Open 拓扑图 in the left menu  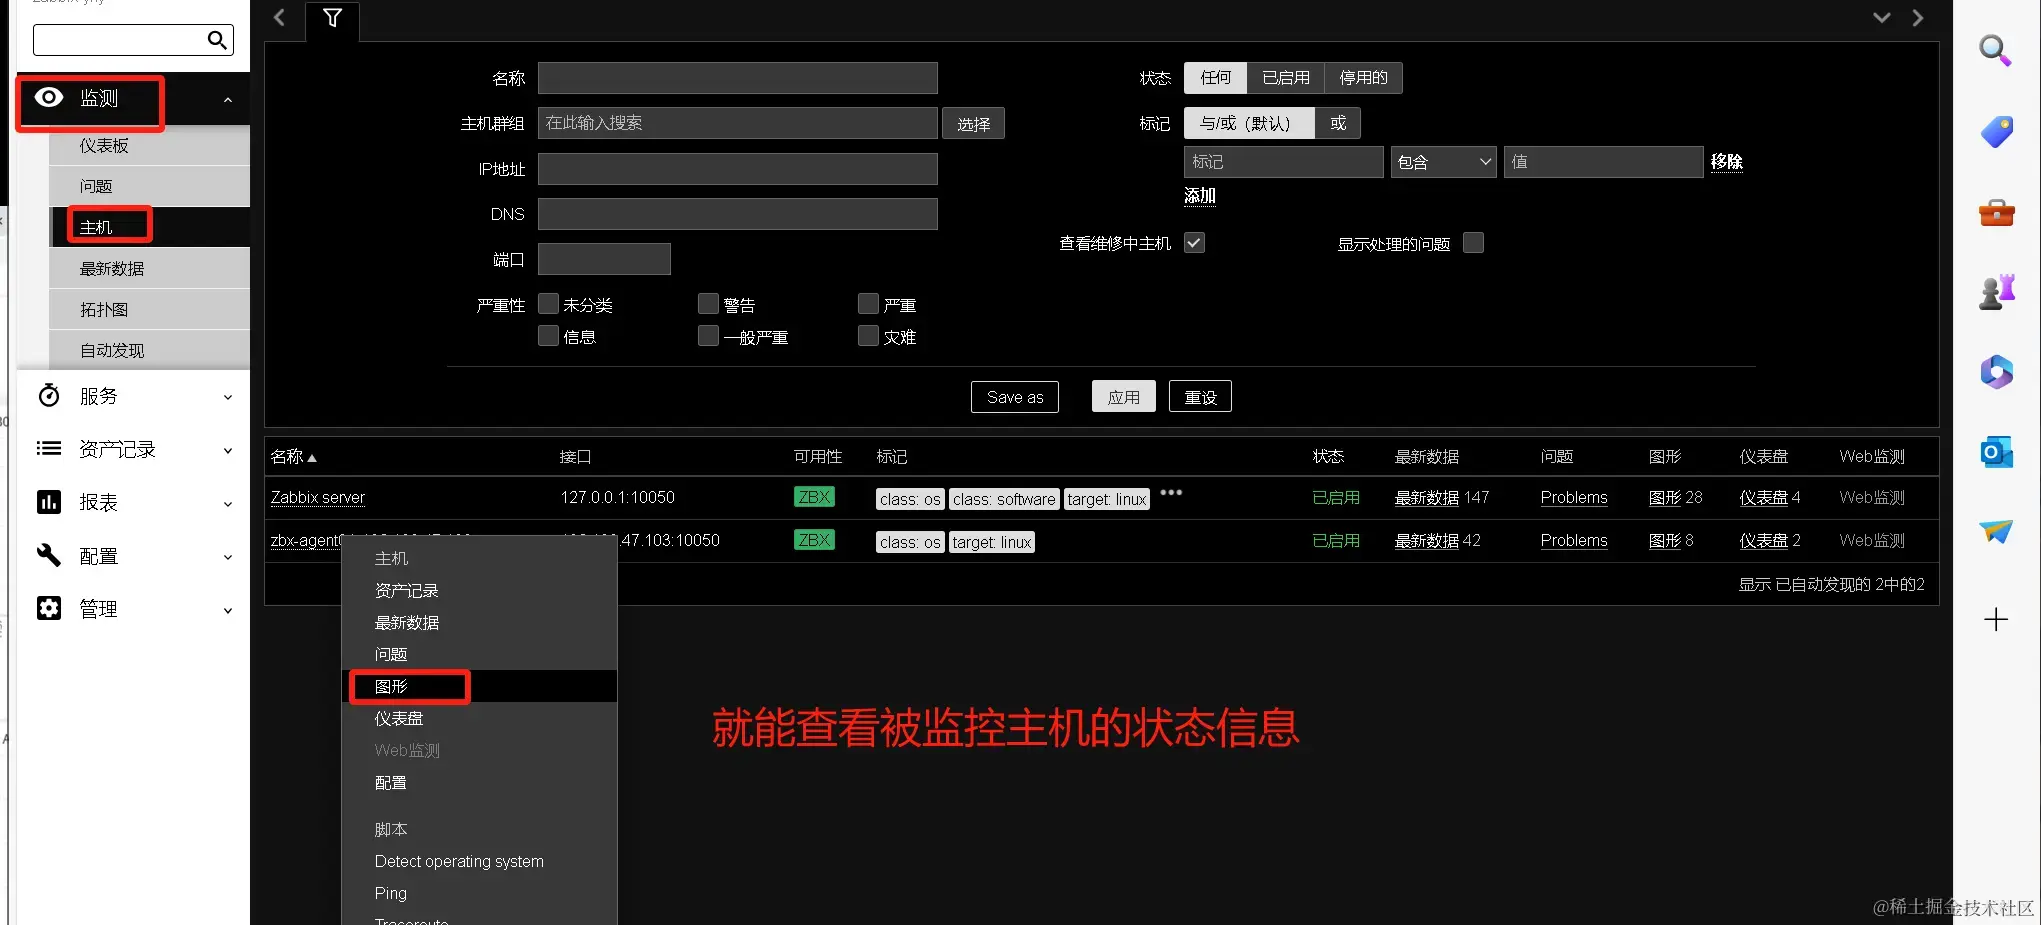149,309
